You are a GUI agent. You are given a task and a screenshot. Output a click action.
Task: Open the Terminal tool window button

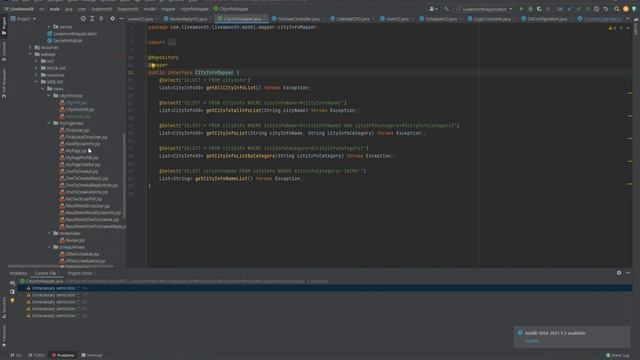(x=92, y=356)
